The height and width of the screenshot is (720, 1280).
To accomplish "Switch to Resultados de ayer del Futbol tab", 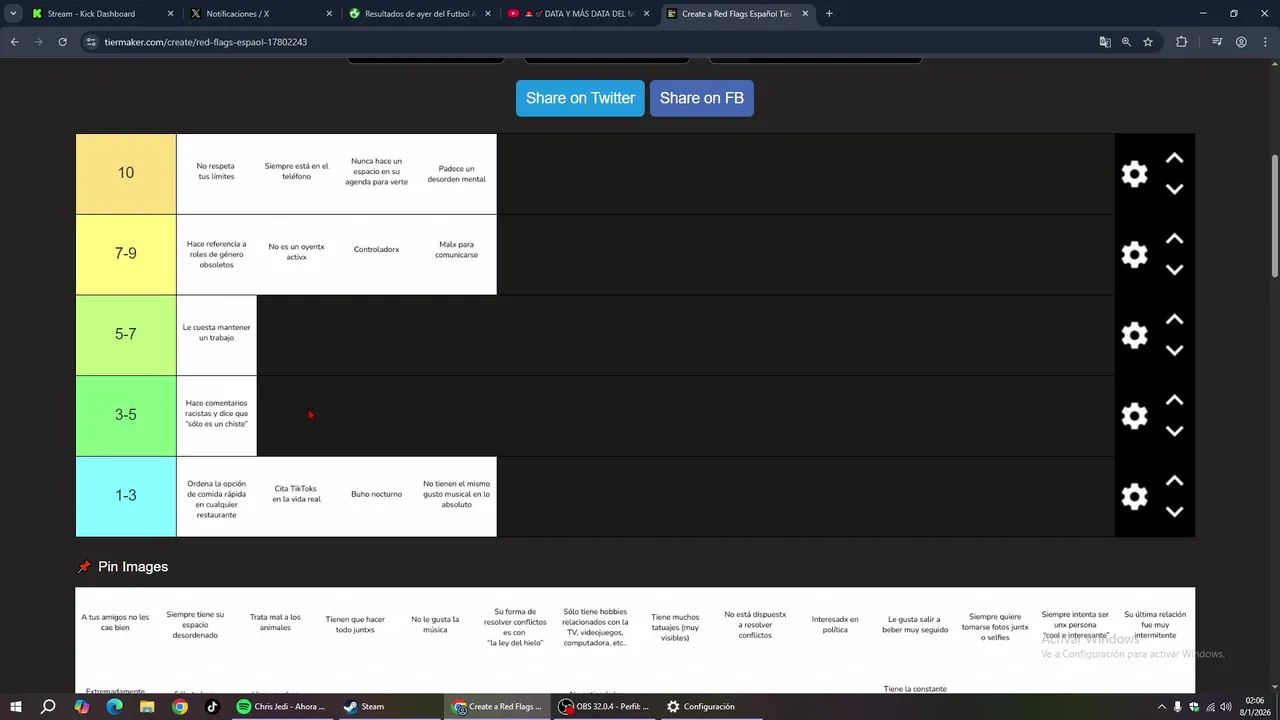I will 420,14.
